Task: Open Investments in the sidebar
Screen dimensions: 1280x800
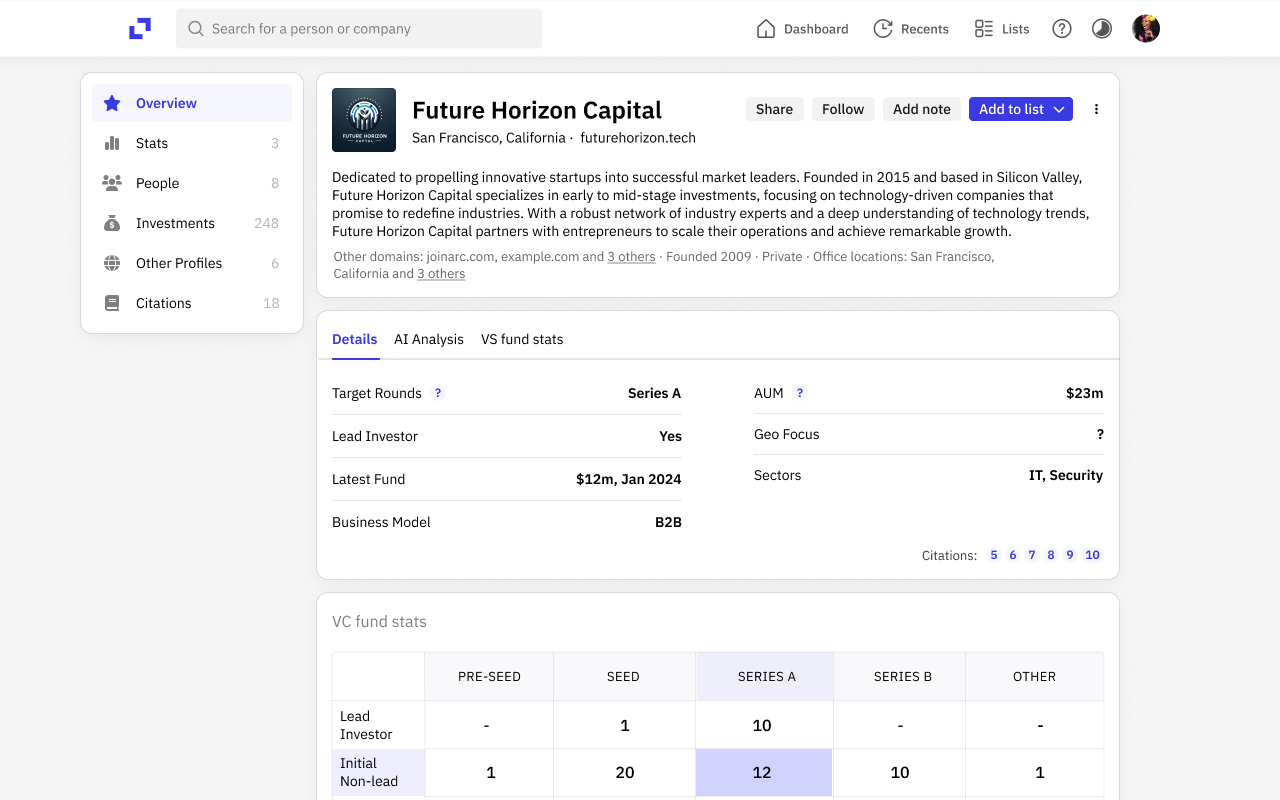Action: (x=175, y=223)
